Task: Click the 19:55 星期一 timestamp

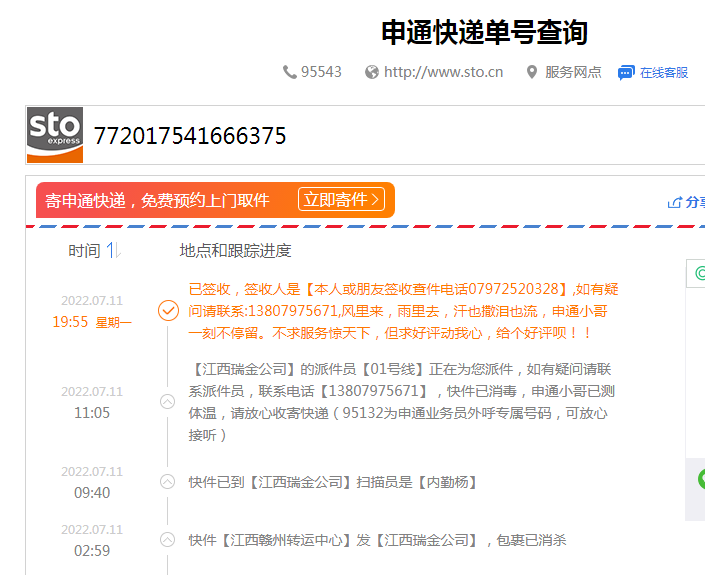Action: [x=92, y=322]
